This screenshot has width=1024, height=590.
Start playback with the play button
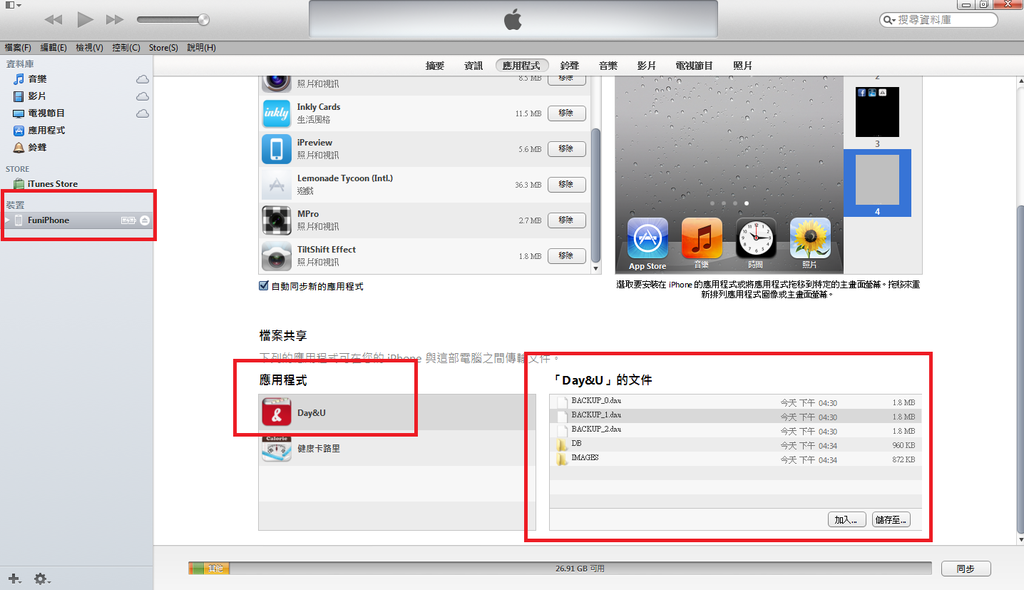coord(85,20)
